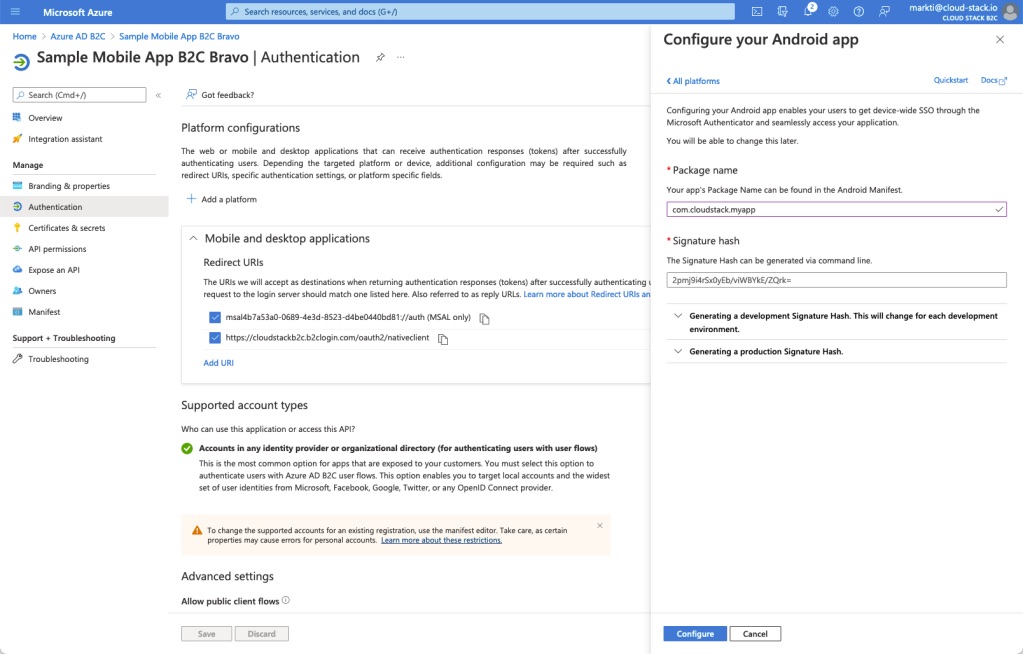
Task: Uncheck the msal auth redirect URI checkbox
Action: click(215, 317)
